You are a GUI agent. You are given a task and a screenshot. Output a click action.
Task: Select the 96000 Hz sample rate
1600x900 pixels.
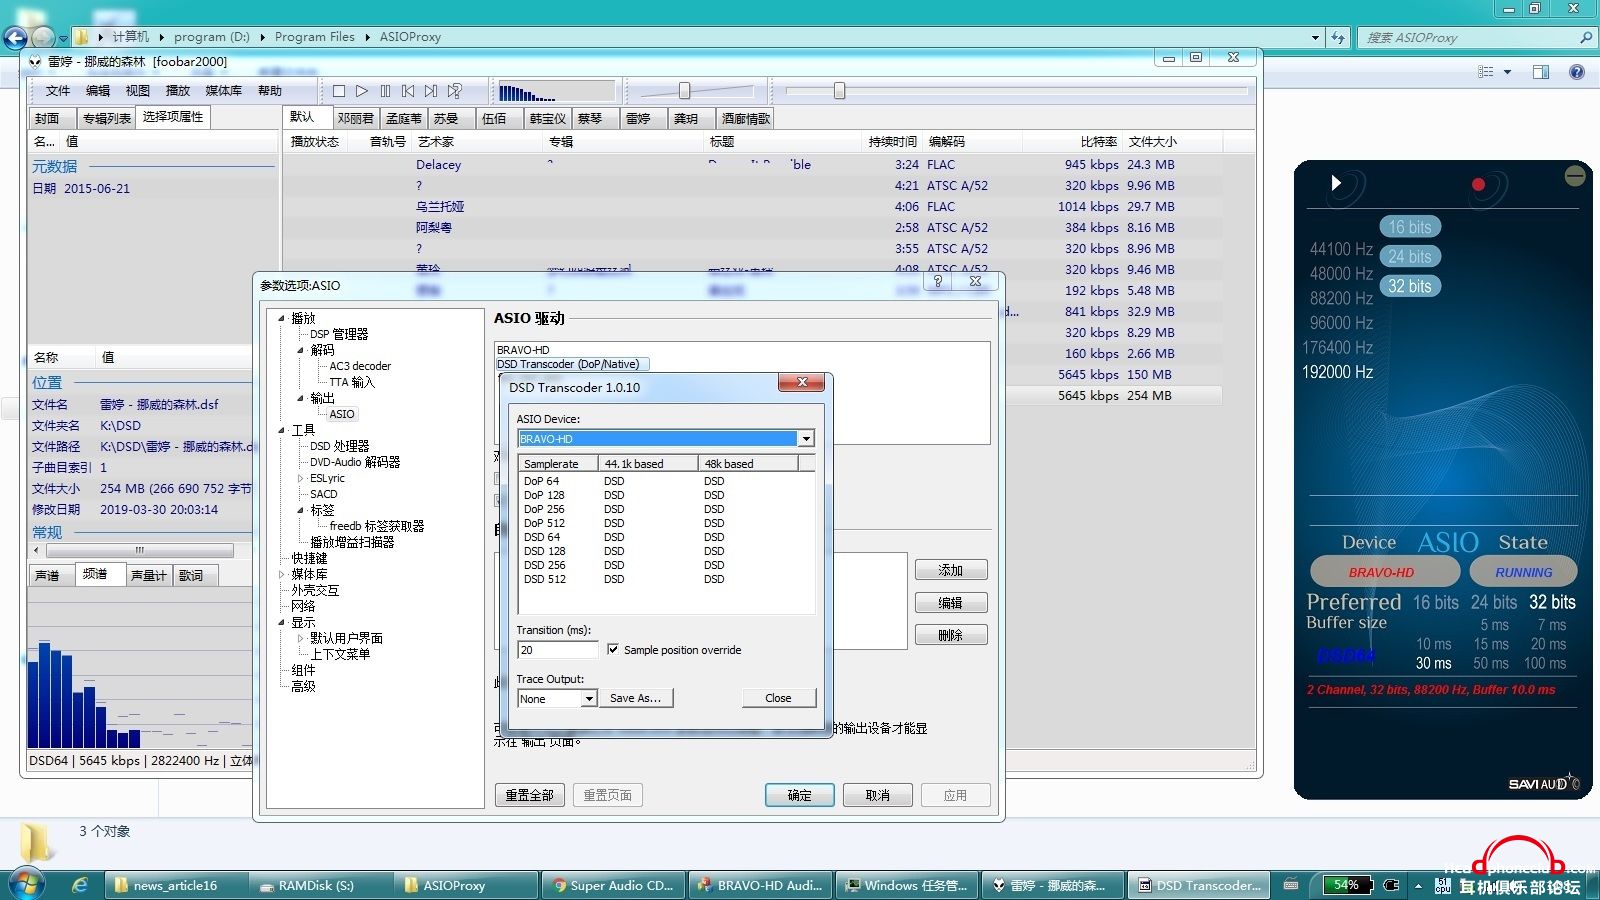[x=1341, y=323]
